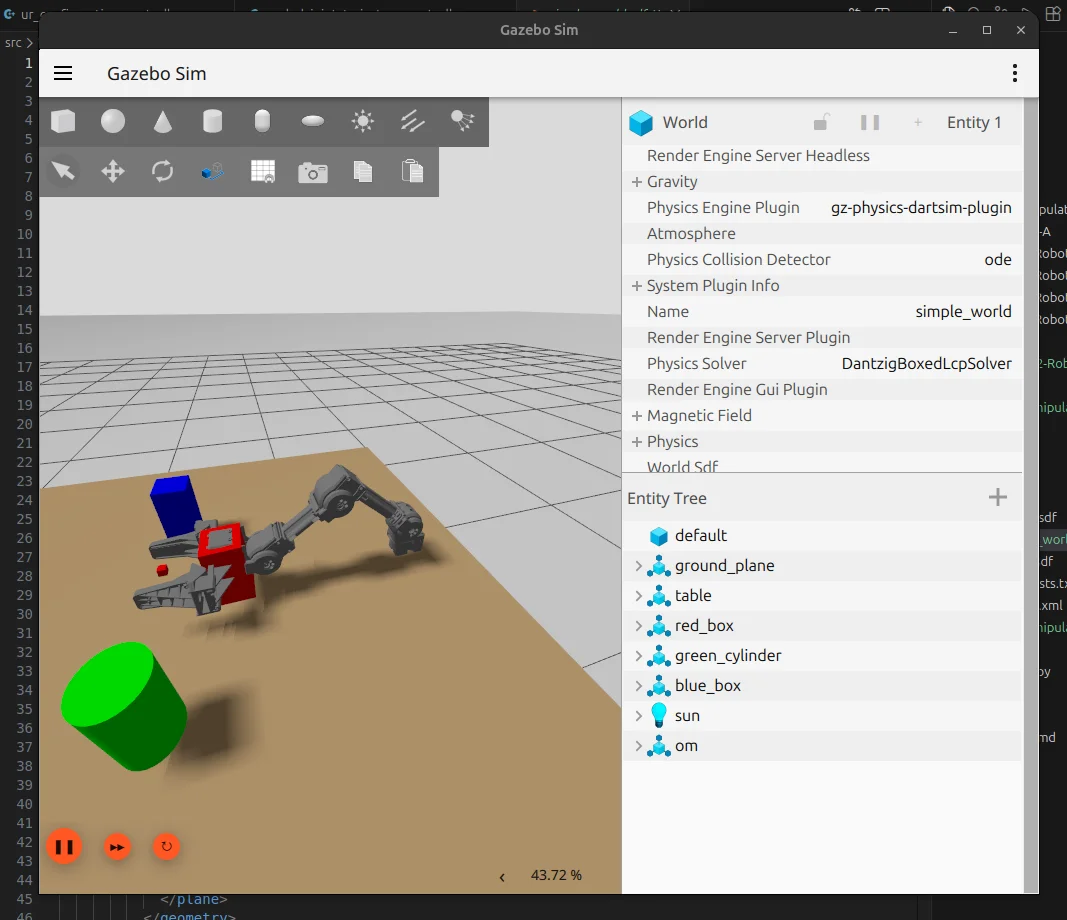Image resolution: width=1067 pixels, height=920 pixels.
Task: Step the simulation forward one step
Action: [x=117, y=846]
